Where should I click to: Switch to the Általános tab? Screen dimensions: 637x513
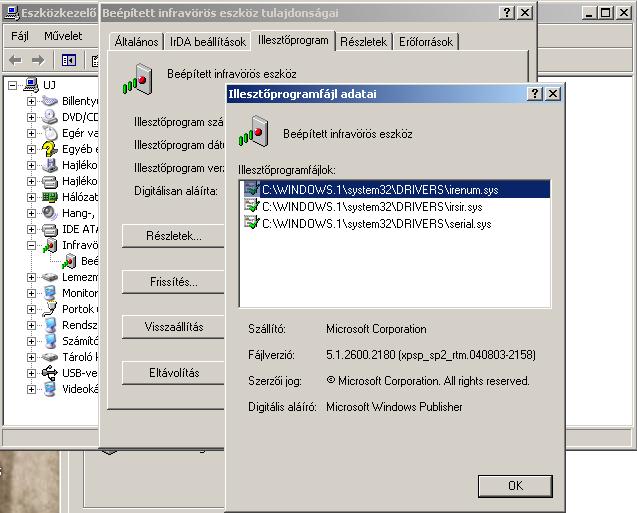click(136, 41)
